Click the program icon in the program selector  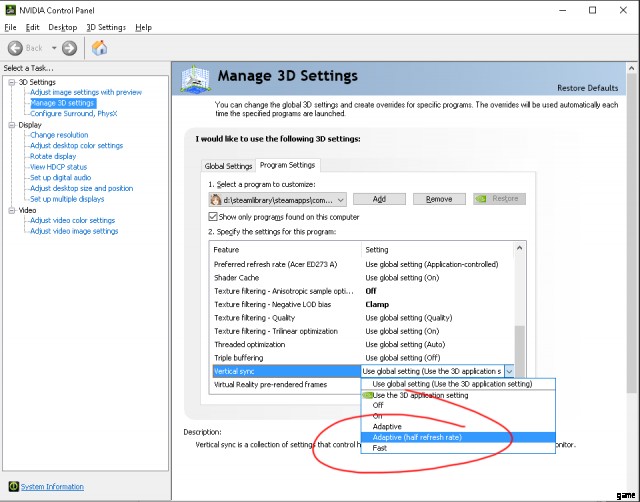216,199
